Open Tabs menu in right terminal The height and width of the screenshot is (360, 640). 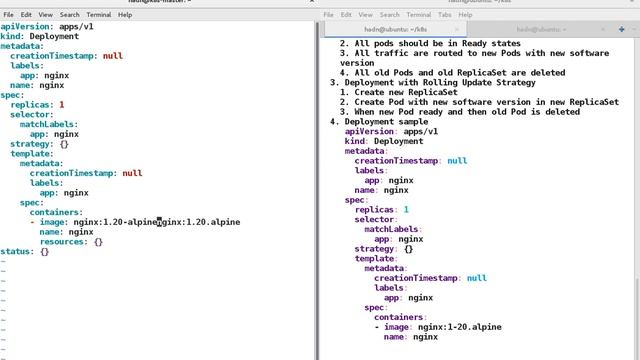click(x=444, y=15)
